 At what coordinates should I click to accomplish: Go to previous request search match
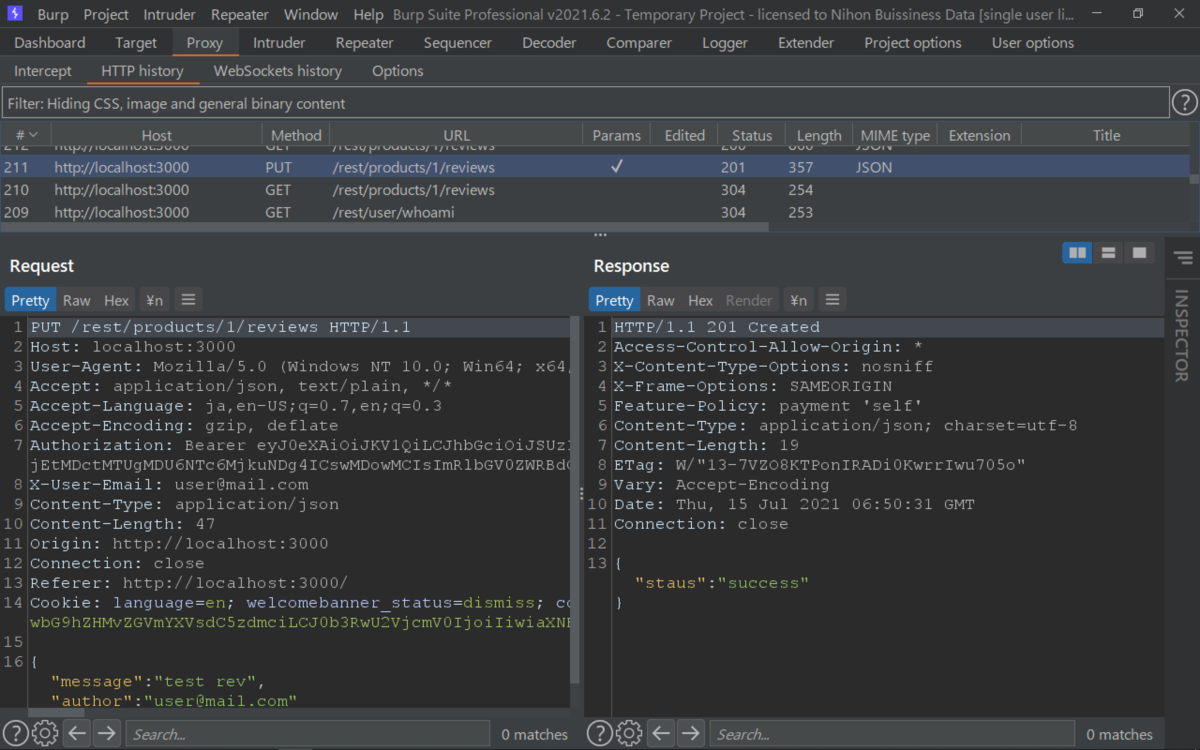77,733
